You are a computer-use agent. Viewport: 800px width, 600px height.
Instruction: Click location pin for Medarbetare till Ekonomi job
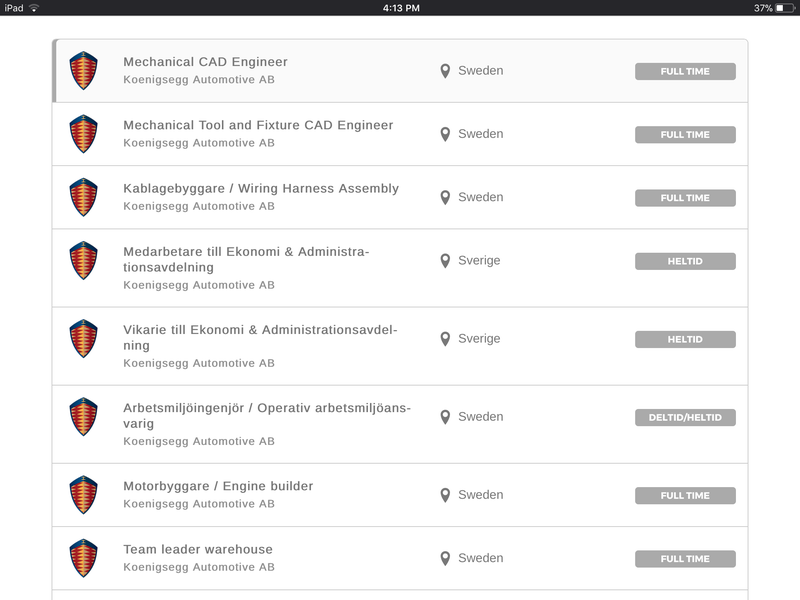tap(445, 261)
